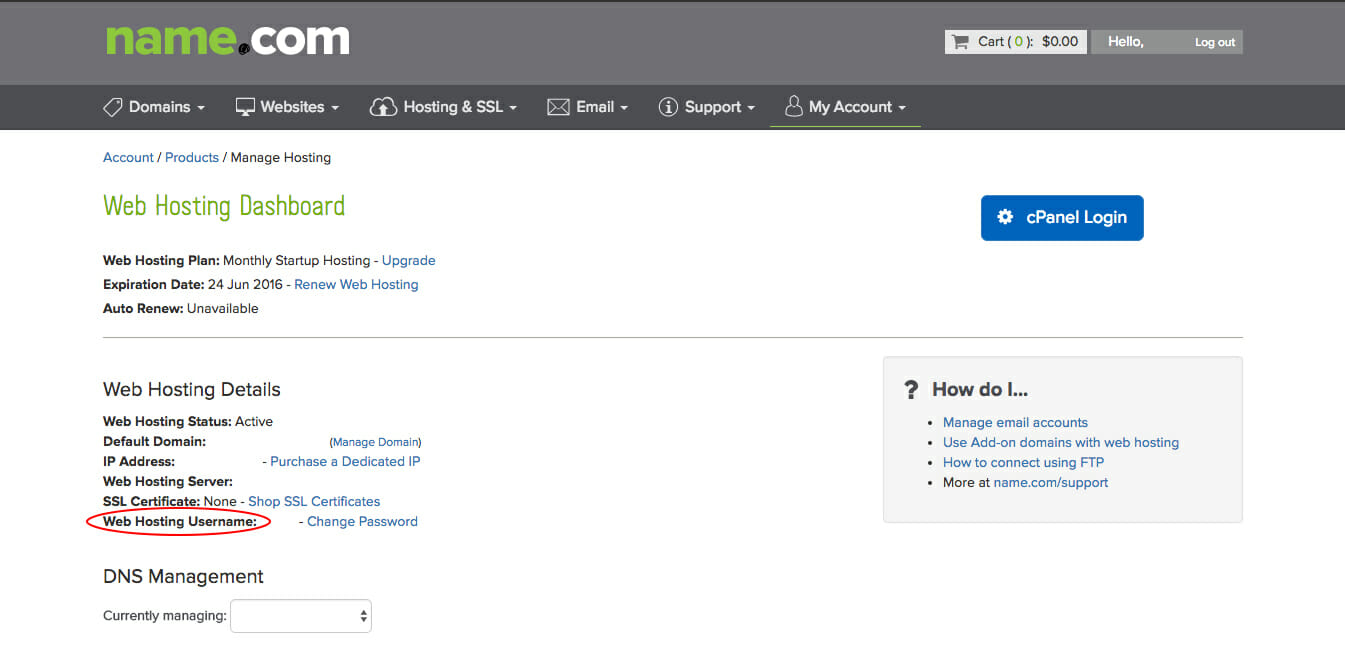Screen dimensions: 1345x646
Task: Click the Web Hosting Server label
Action: pyautogui.click(x=168, y=482)
